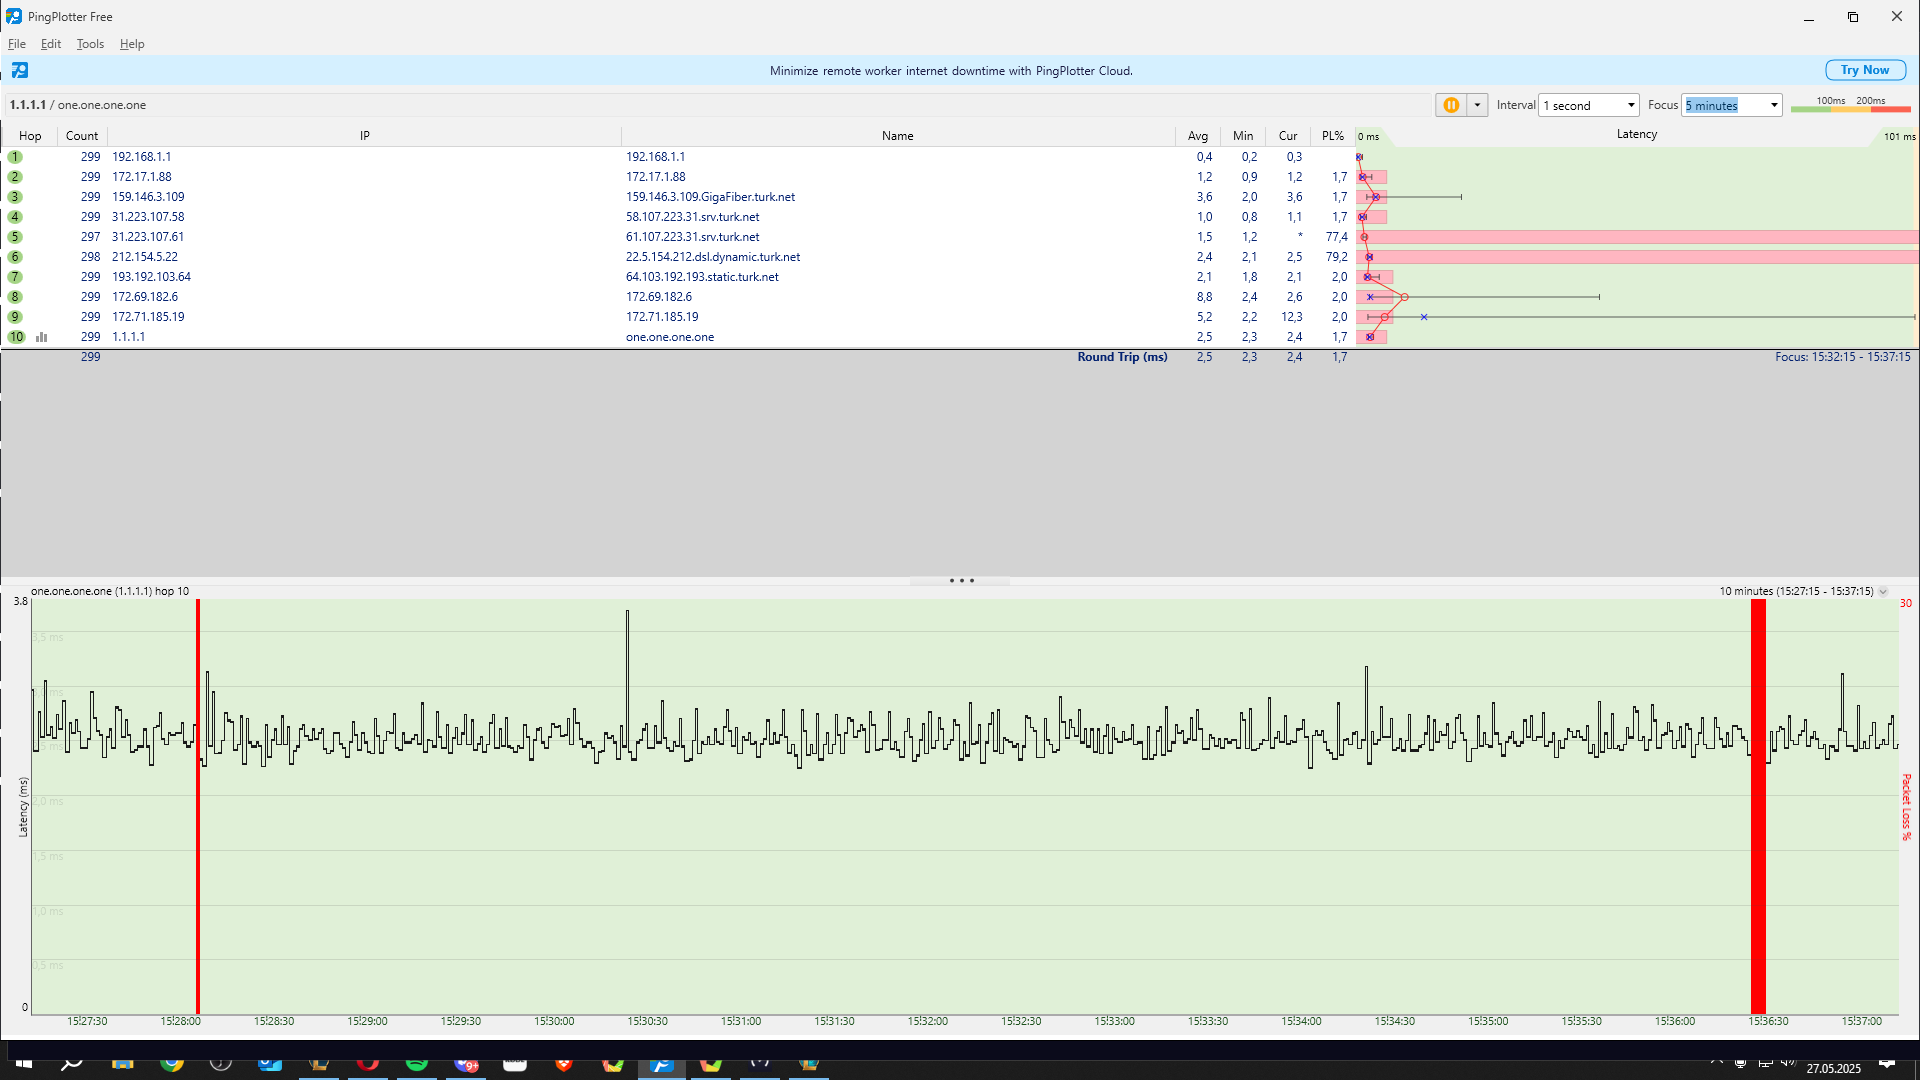The width and height of the screenshot is (1920, 1080).
Task: Click the Count column header
Action: click(x=82, y=136)
